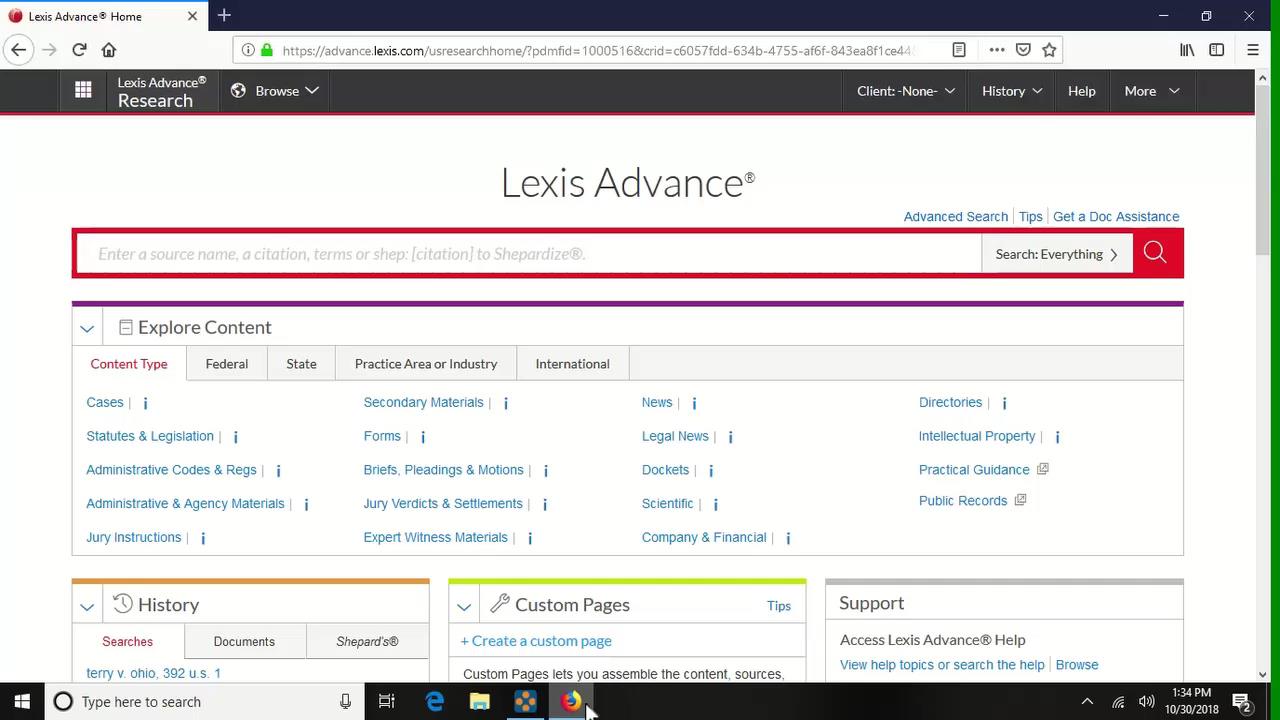This screenshot has width=1280, height=720.
Task: Collapse the Explore Content section
Action: 87,327
